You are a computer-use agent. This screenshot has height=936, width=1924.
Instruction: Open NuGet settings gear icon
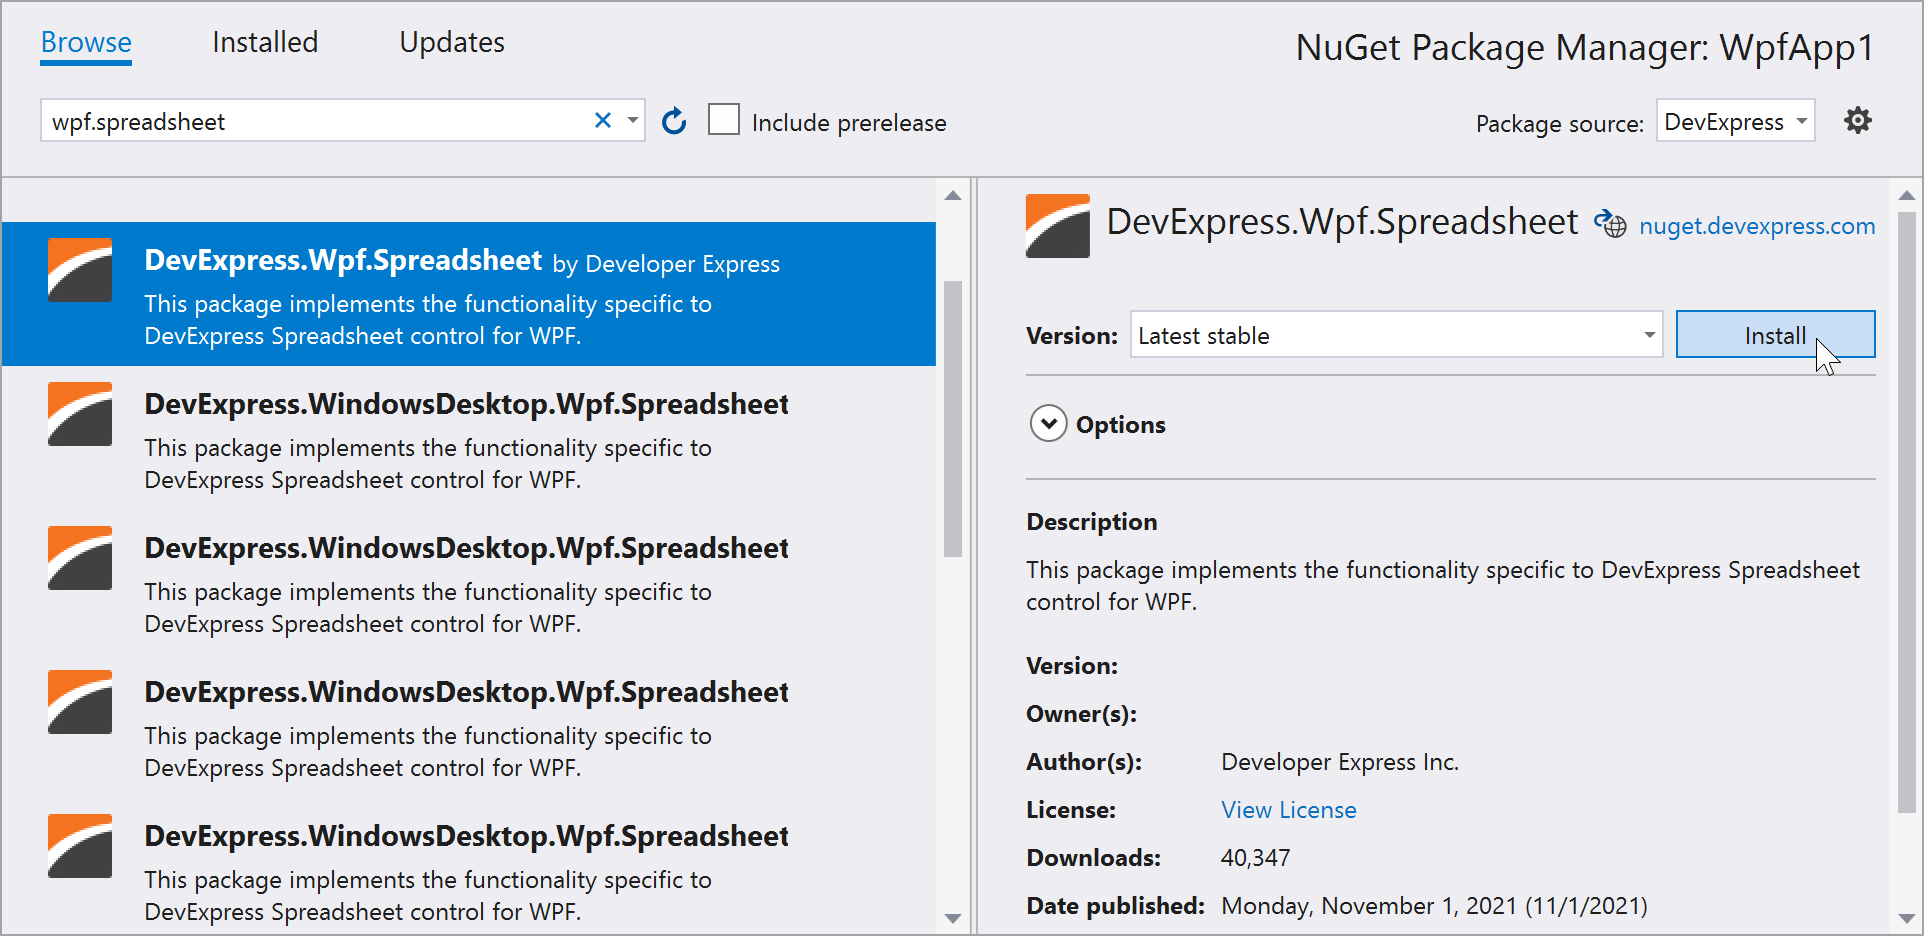click(1857, 121)
